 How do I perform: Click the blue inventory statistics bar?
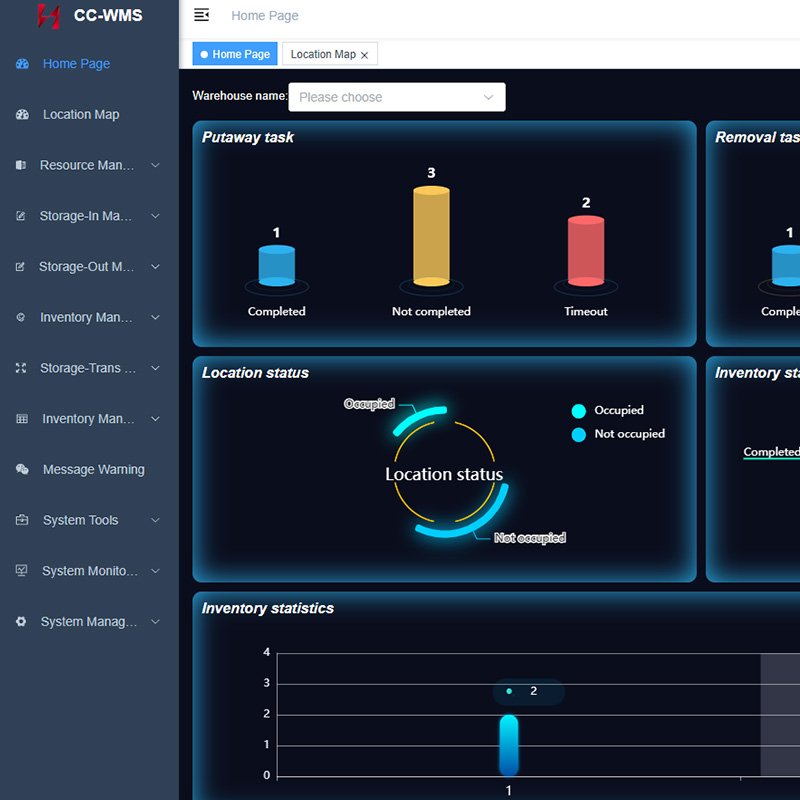pos(508,745)
